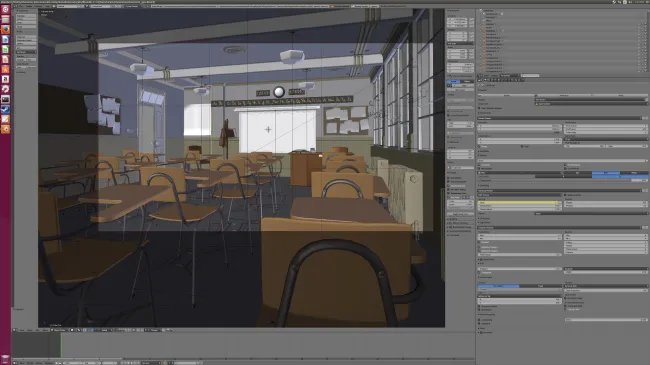Open the Path Tracing integrator dropdown
Viewport: 650px width, 365px height.
coord(520,195)
